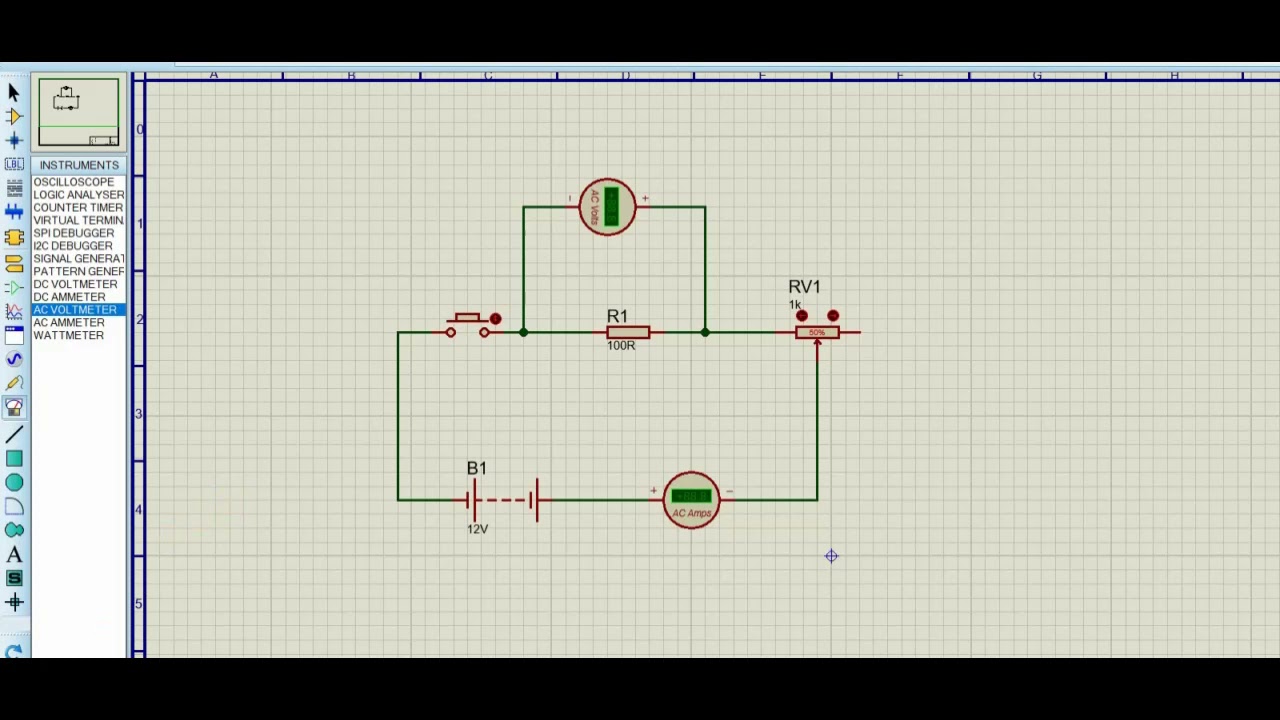The image size is (1280, 720).
Task: Choose the 2D Graphics Circle tool
Action: coord(14,483)
